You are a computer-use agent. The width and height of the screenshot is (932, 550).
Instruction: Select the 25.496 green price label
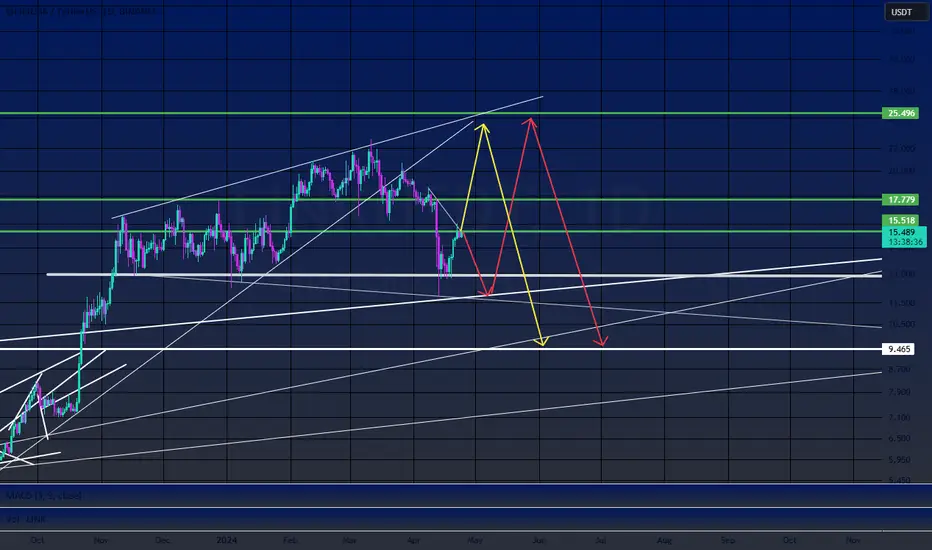coord(900,113)
